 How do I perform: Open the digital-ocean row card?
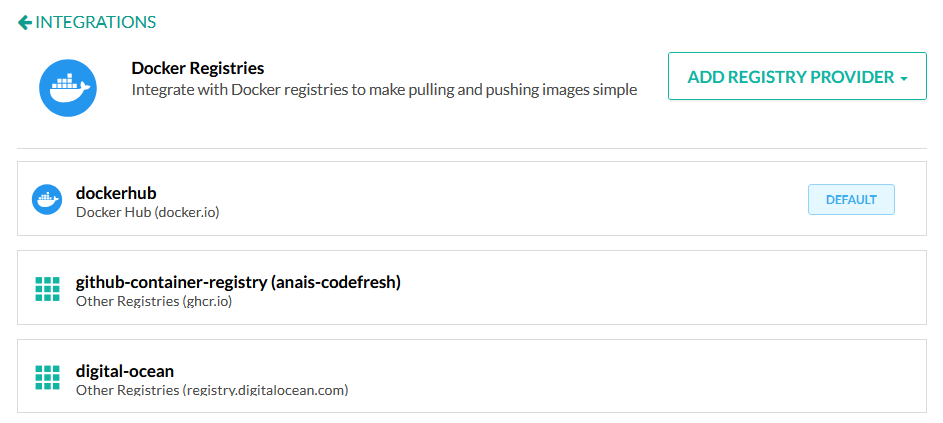[x=472, y=376]
